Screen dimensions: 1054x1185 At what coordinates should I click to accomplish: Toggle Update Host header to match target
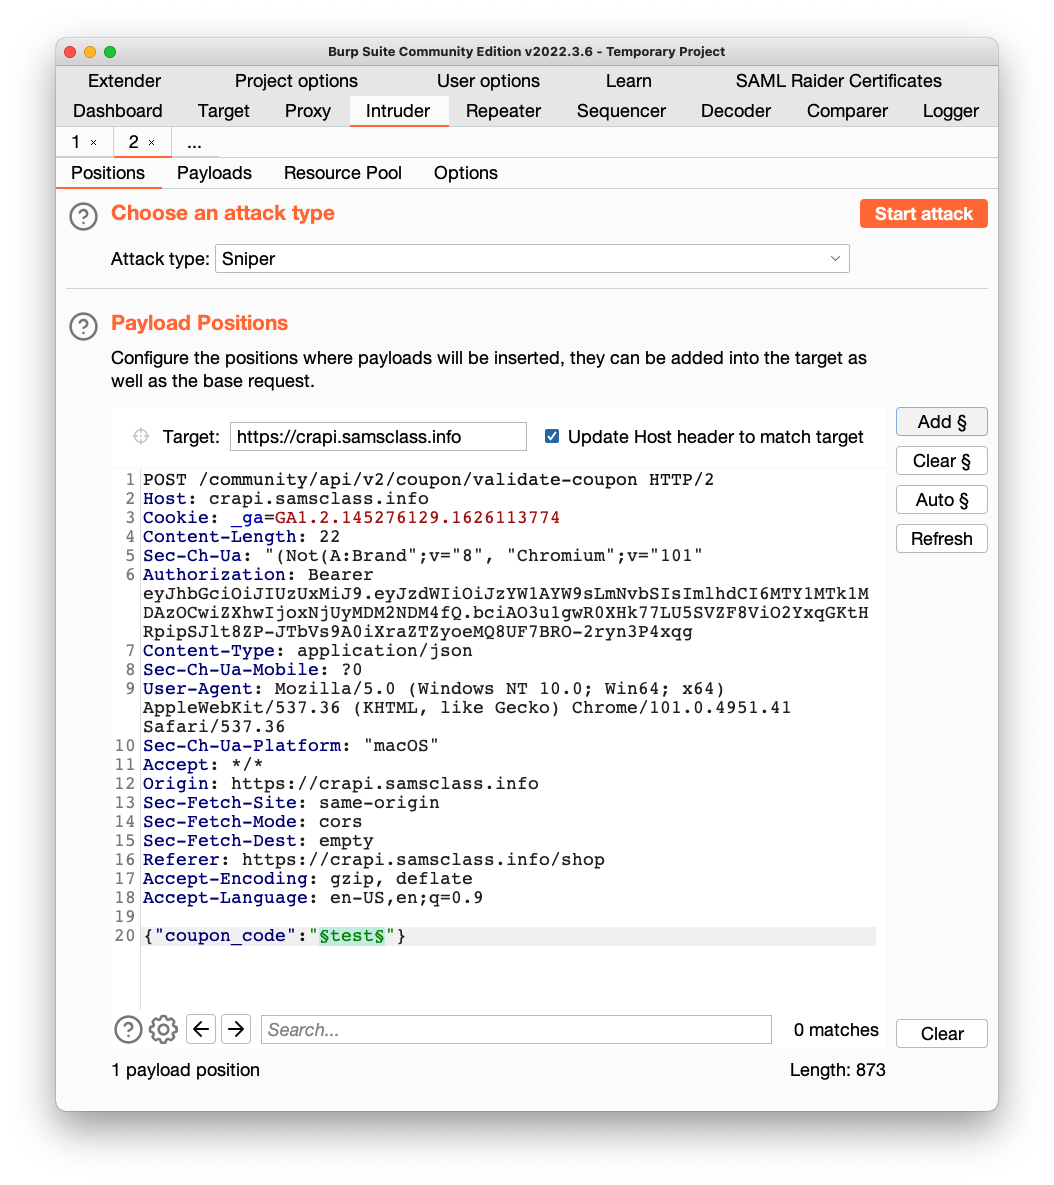[x=552, y=436]
